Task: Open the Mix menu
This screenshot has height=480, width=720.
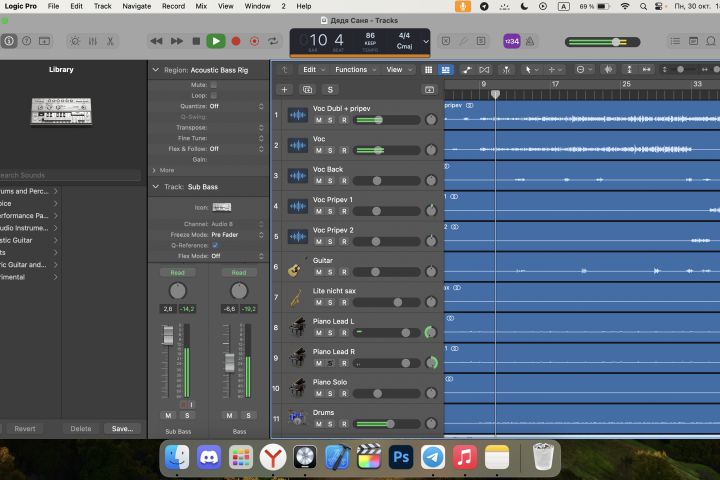Action: (201, 6)
